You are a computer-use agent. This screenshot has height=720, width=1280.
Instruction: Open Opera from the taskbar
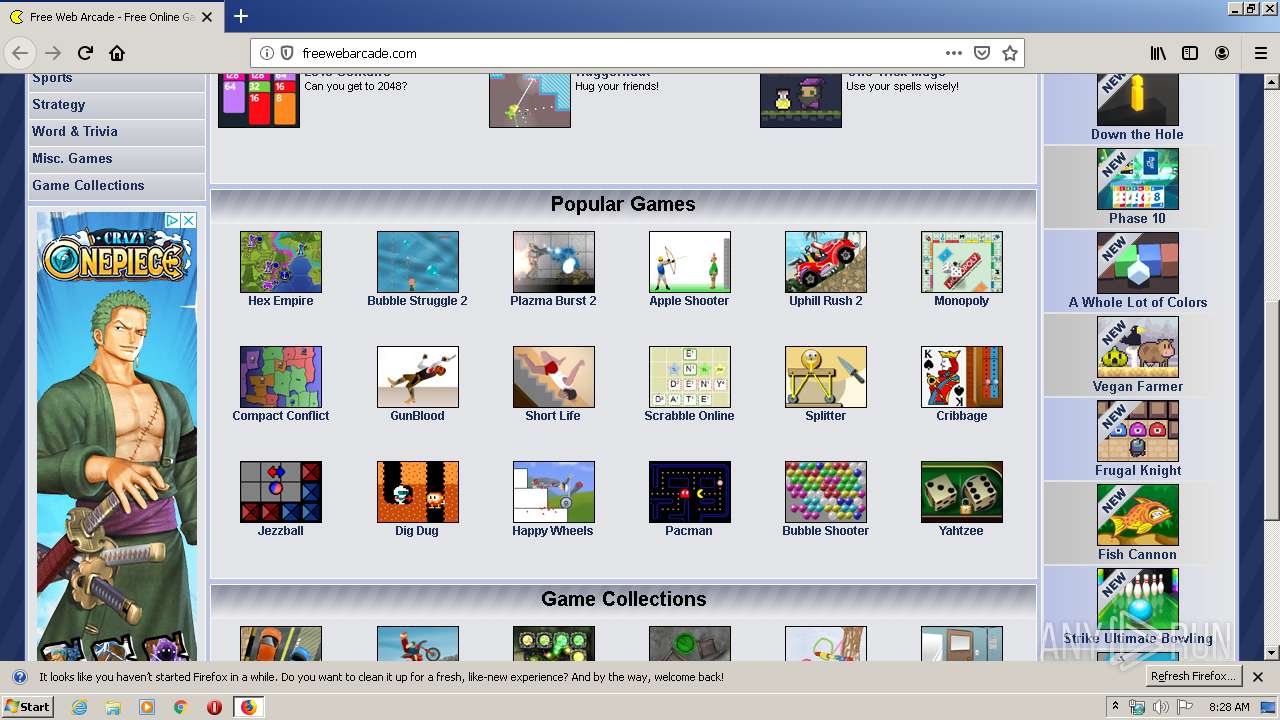[x=214, y=707]
